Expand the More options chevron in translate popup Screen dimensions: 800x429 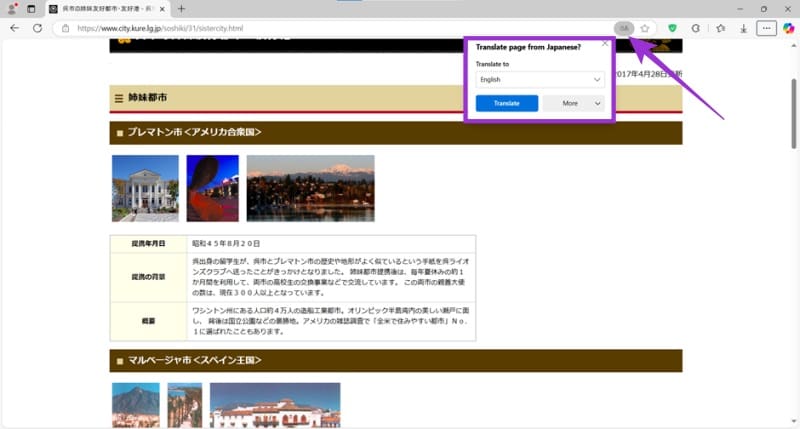[x=598, y=103]
